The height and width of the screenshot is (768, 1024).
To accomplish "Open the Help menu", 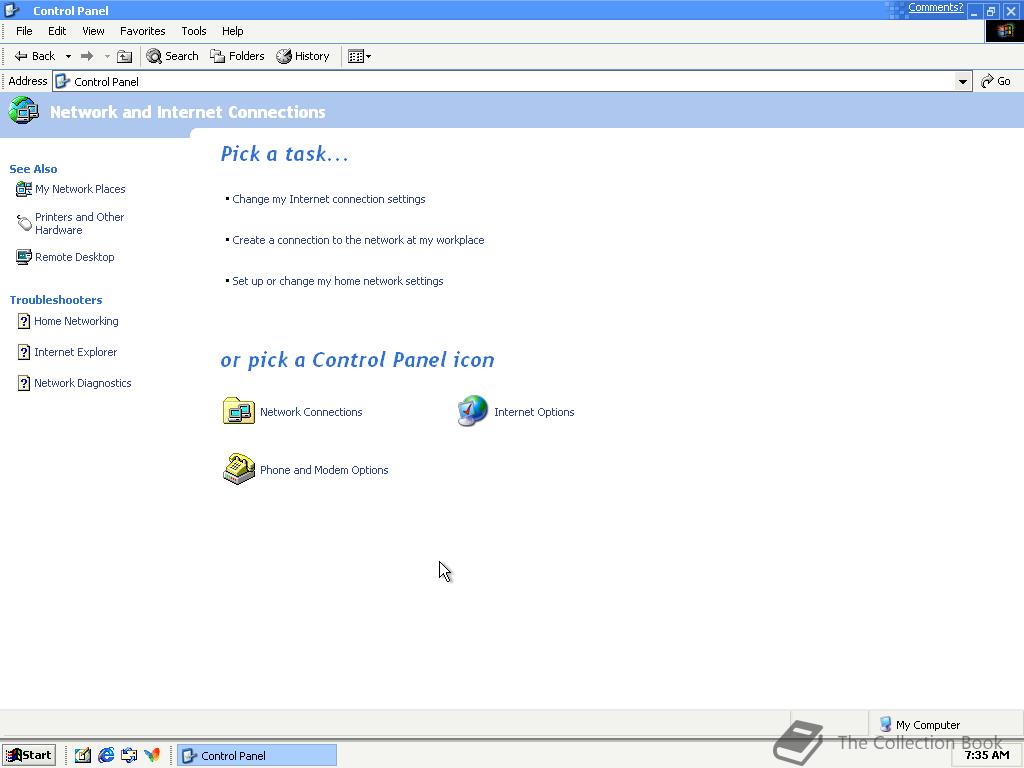I will tap(232, 31).
